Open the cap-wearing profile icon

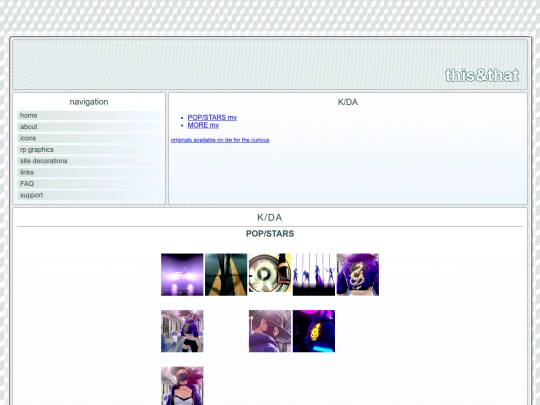click(x=270, y=331)
